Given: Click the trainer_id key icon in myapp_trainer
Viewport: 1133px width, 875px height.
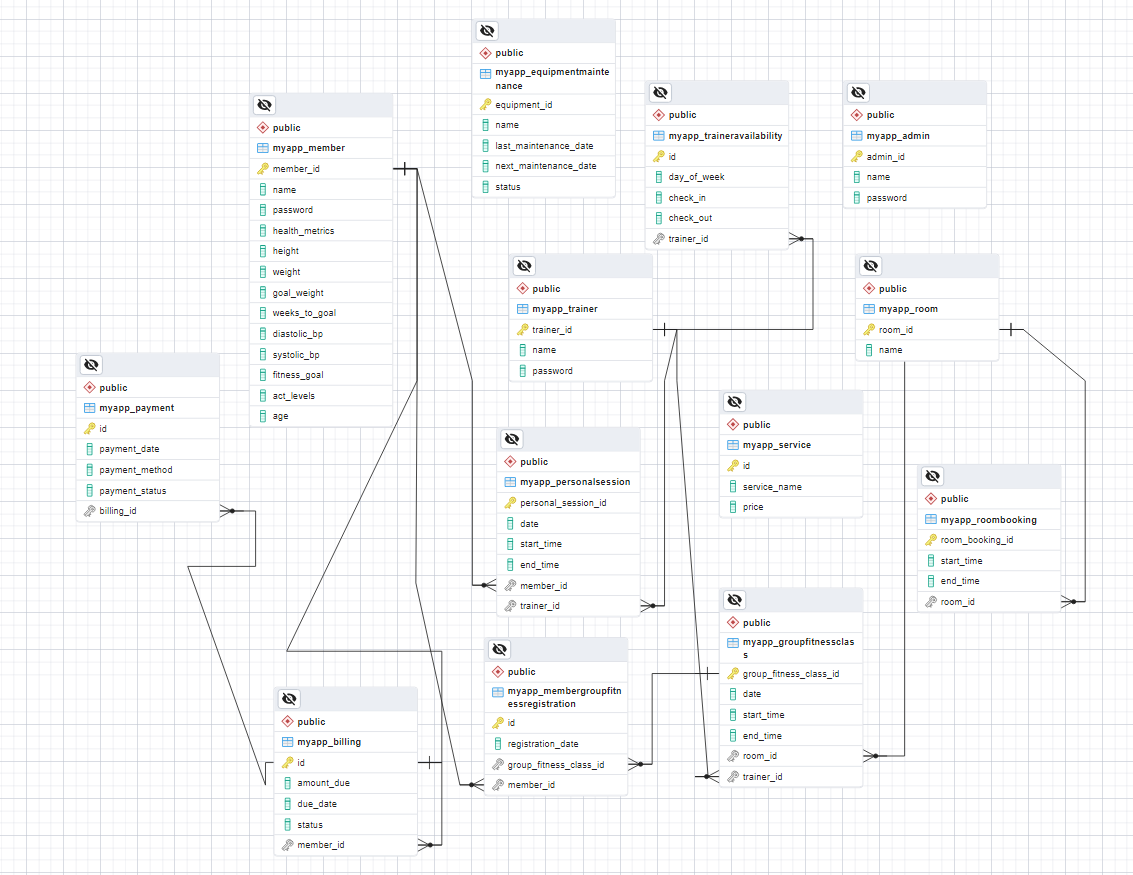Looking at the screenshot, I should pyautogui.click(x=522, y=329).
